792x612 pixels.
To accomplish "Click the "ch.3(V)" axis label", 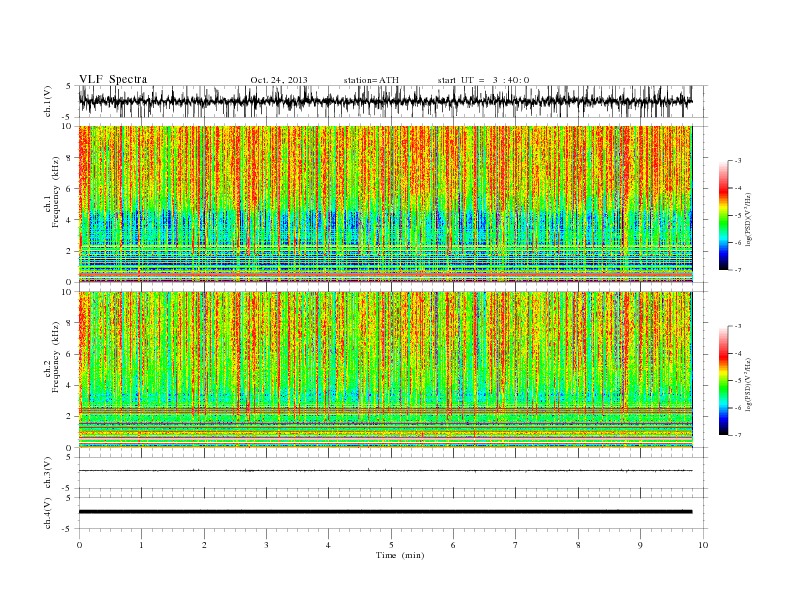I will coord(48,473).
